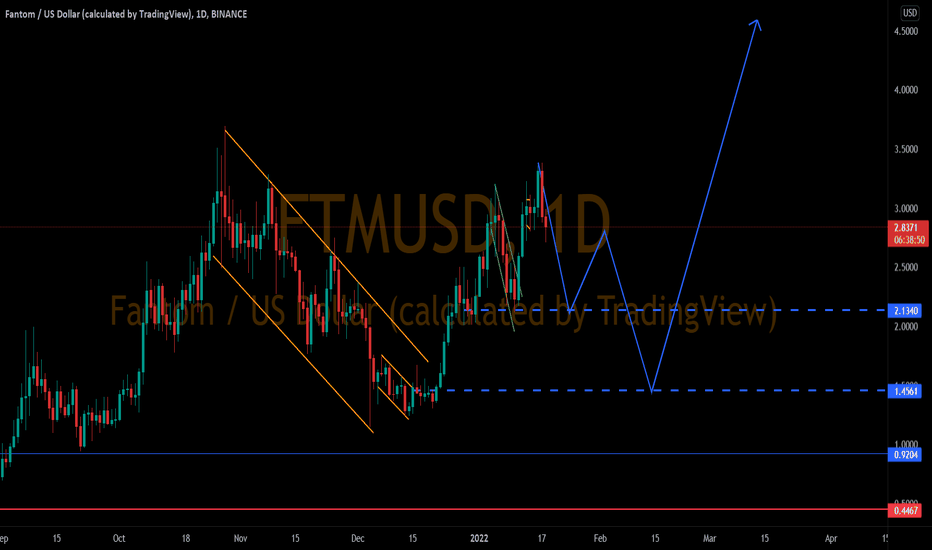
Task: Click the Nov date label
Action: pos(240,539)
